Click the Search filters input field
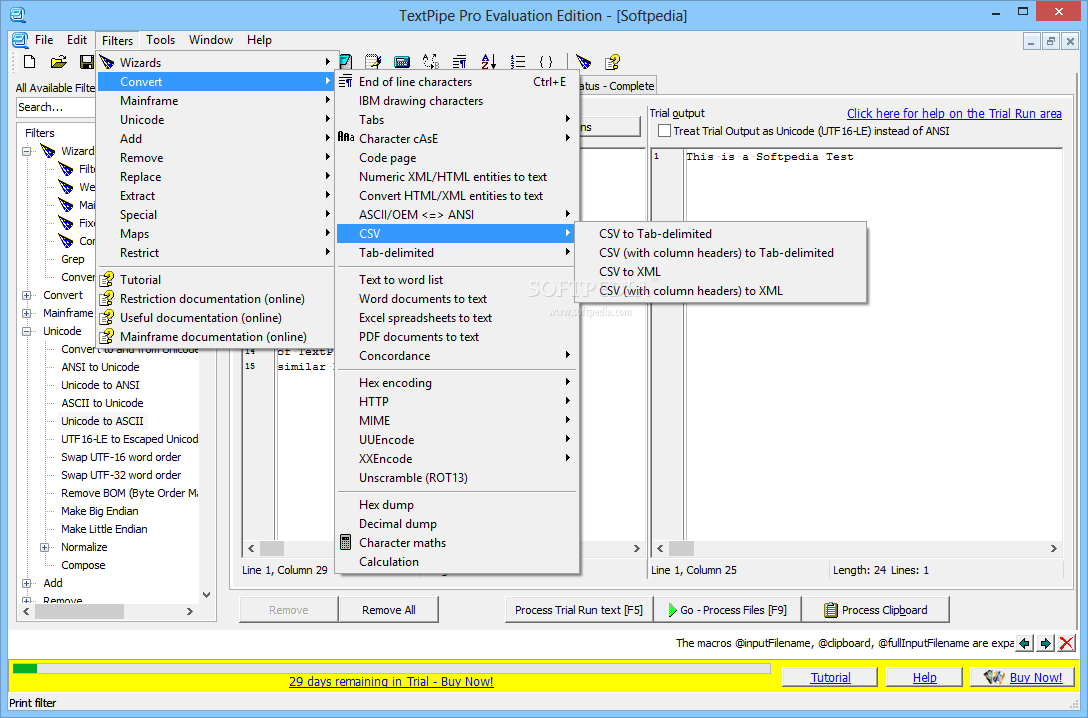1088x718 pixels. click(56, 107)
